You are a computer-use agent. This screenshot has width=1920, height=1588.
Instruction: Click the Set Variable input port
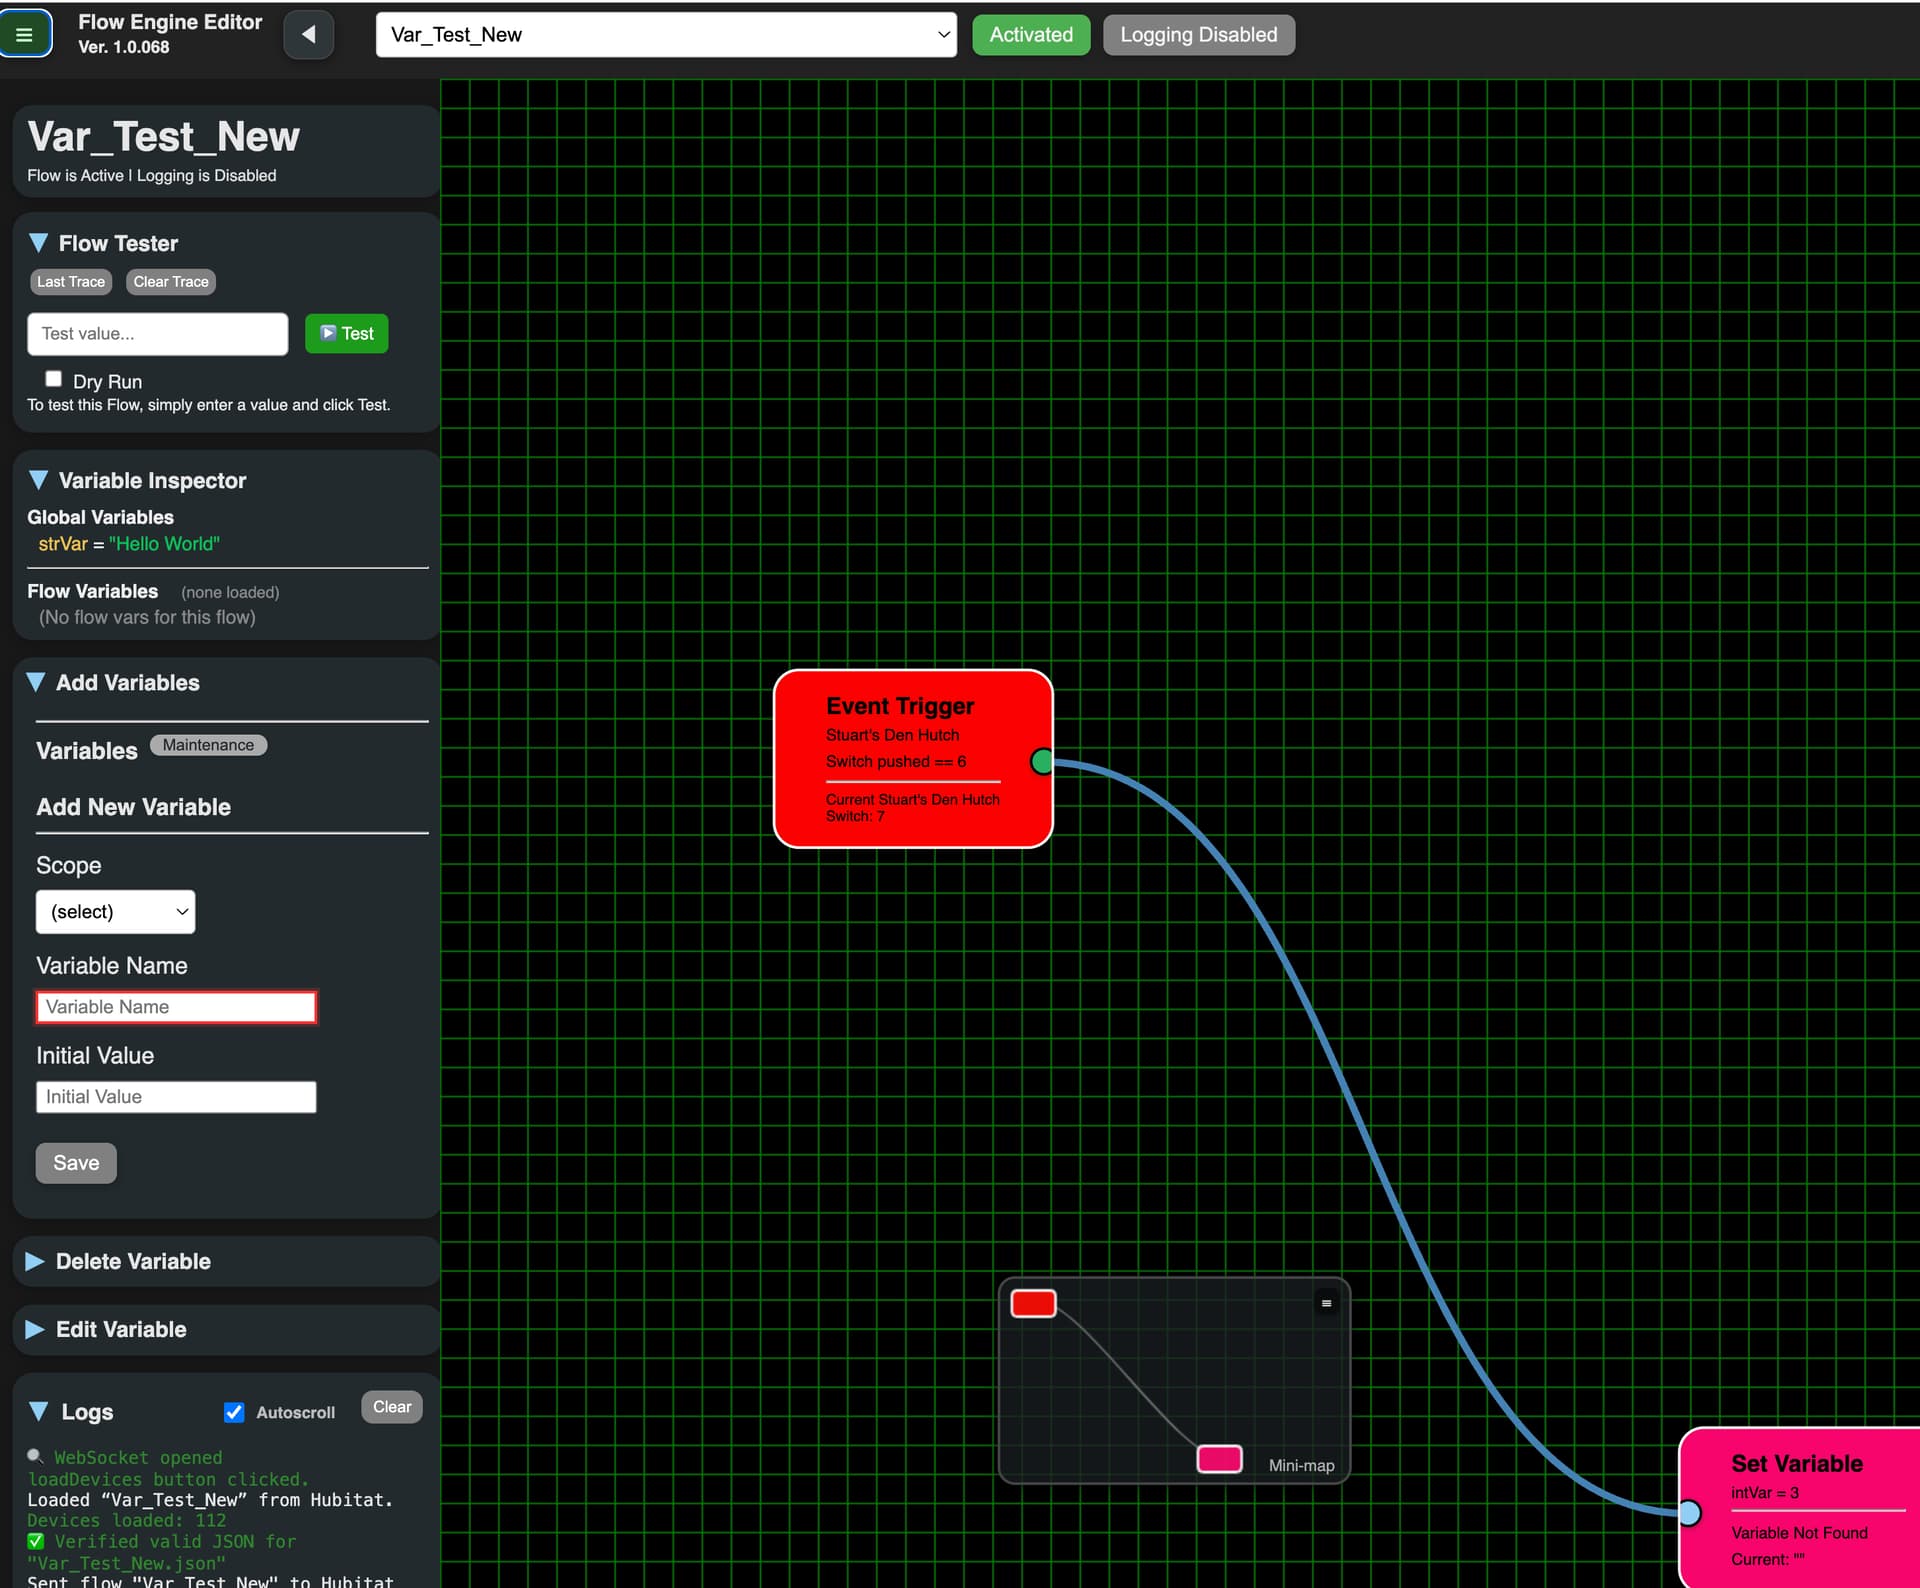1689,1513
